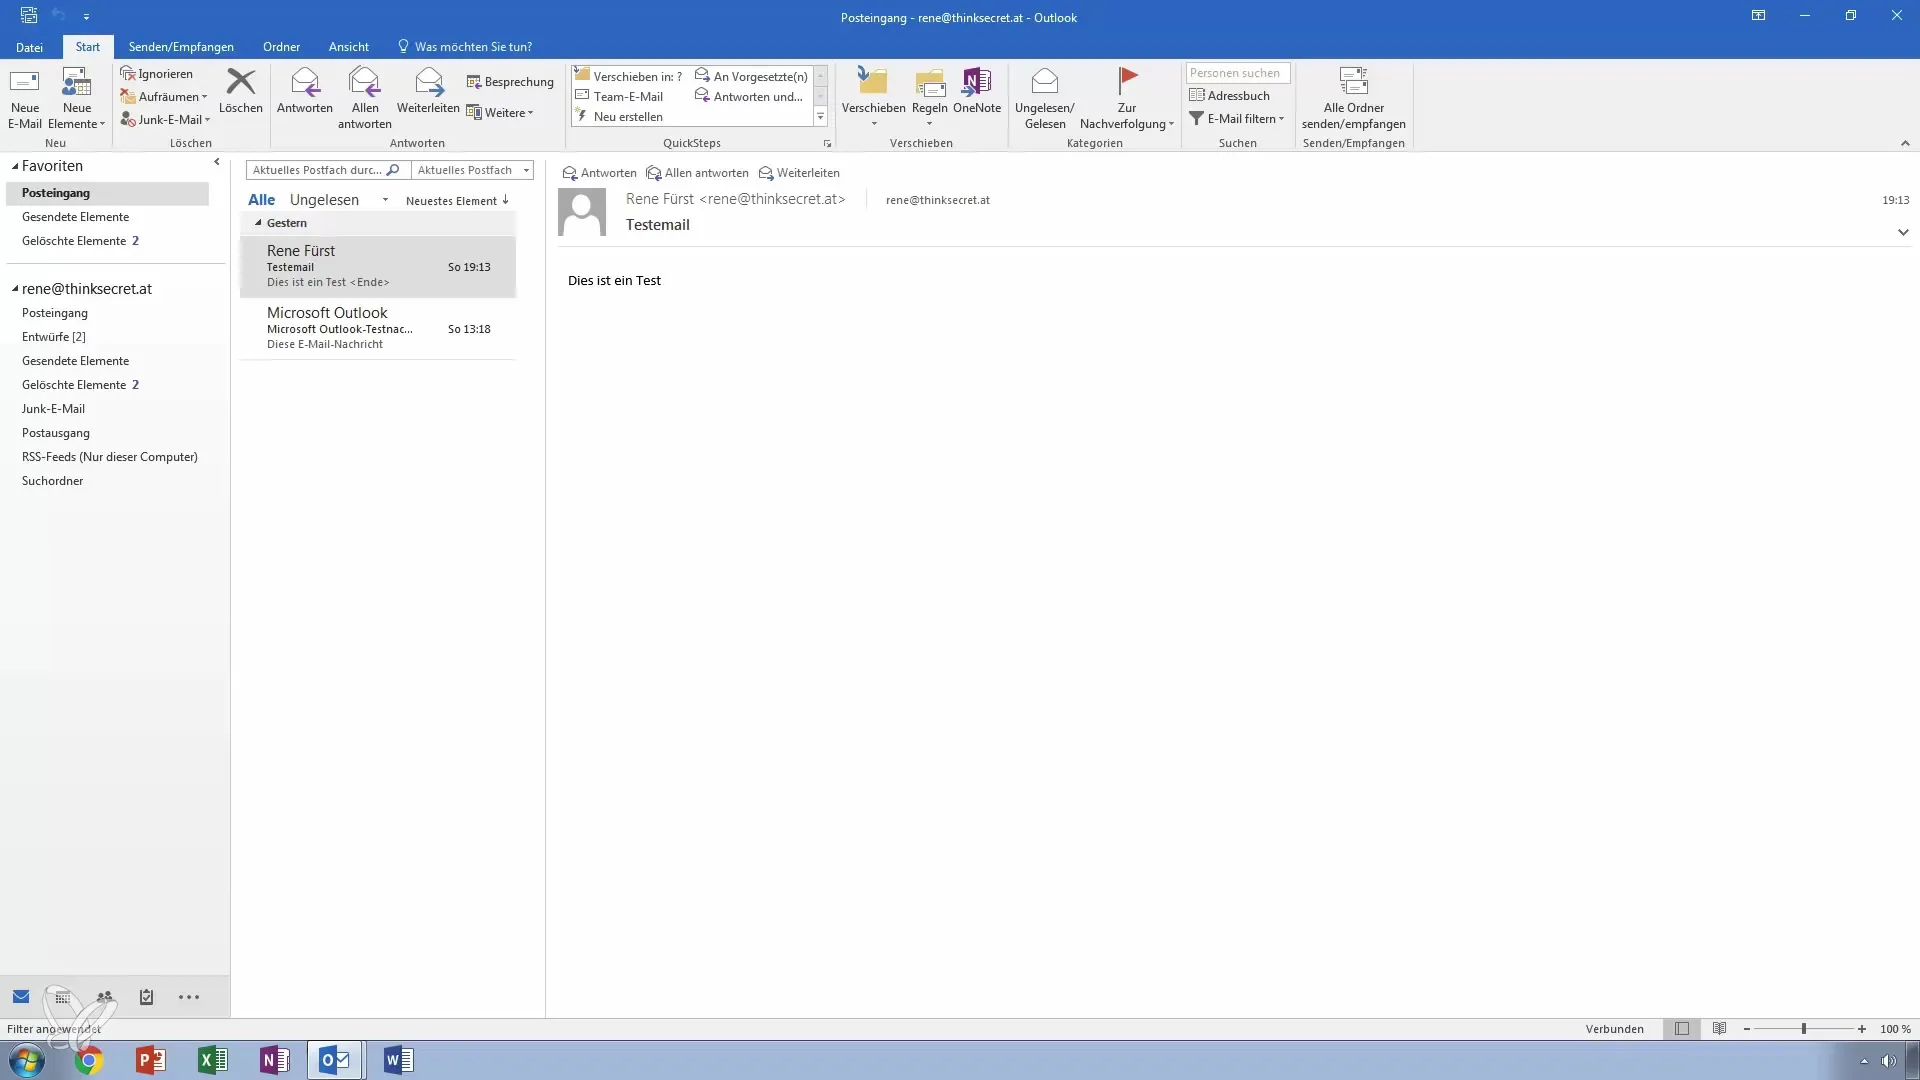Open the Suchordner folder

[52, 481]
